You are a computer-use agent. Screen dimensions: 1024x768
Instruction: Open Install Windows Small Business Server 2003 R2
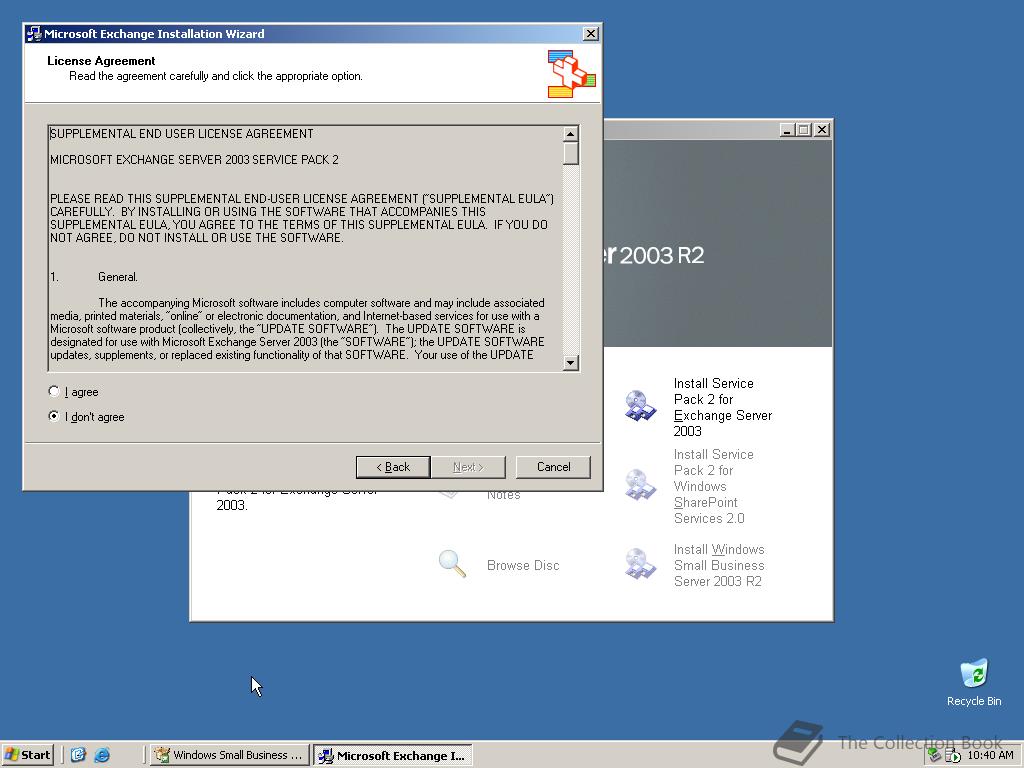pos(719,566)
